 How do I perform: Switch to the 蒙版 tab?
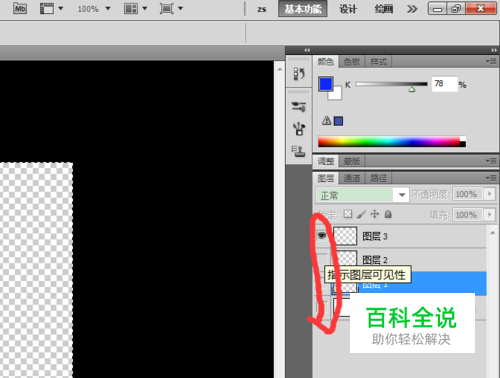pos(352,161)
